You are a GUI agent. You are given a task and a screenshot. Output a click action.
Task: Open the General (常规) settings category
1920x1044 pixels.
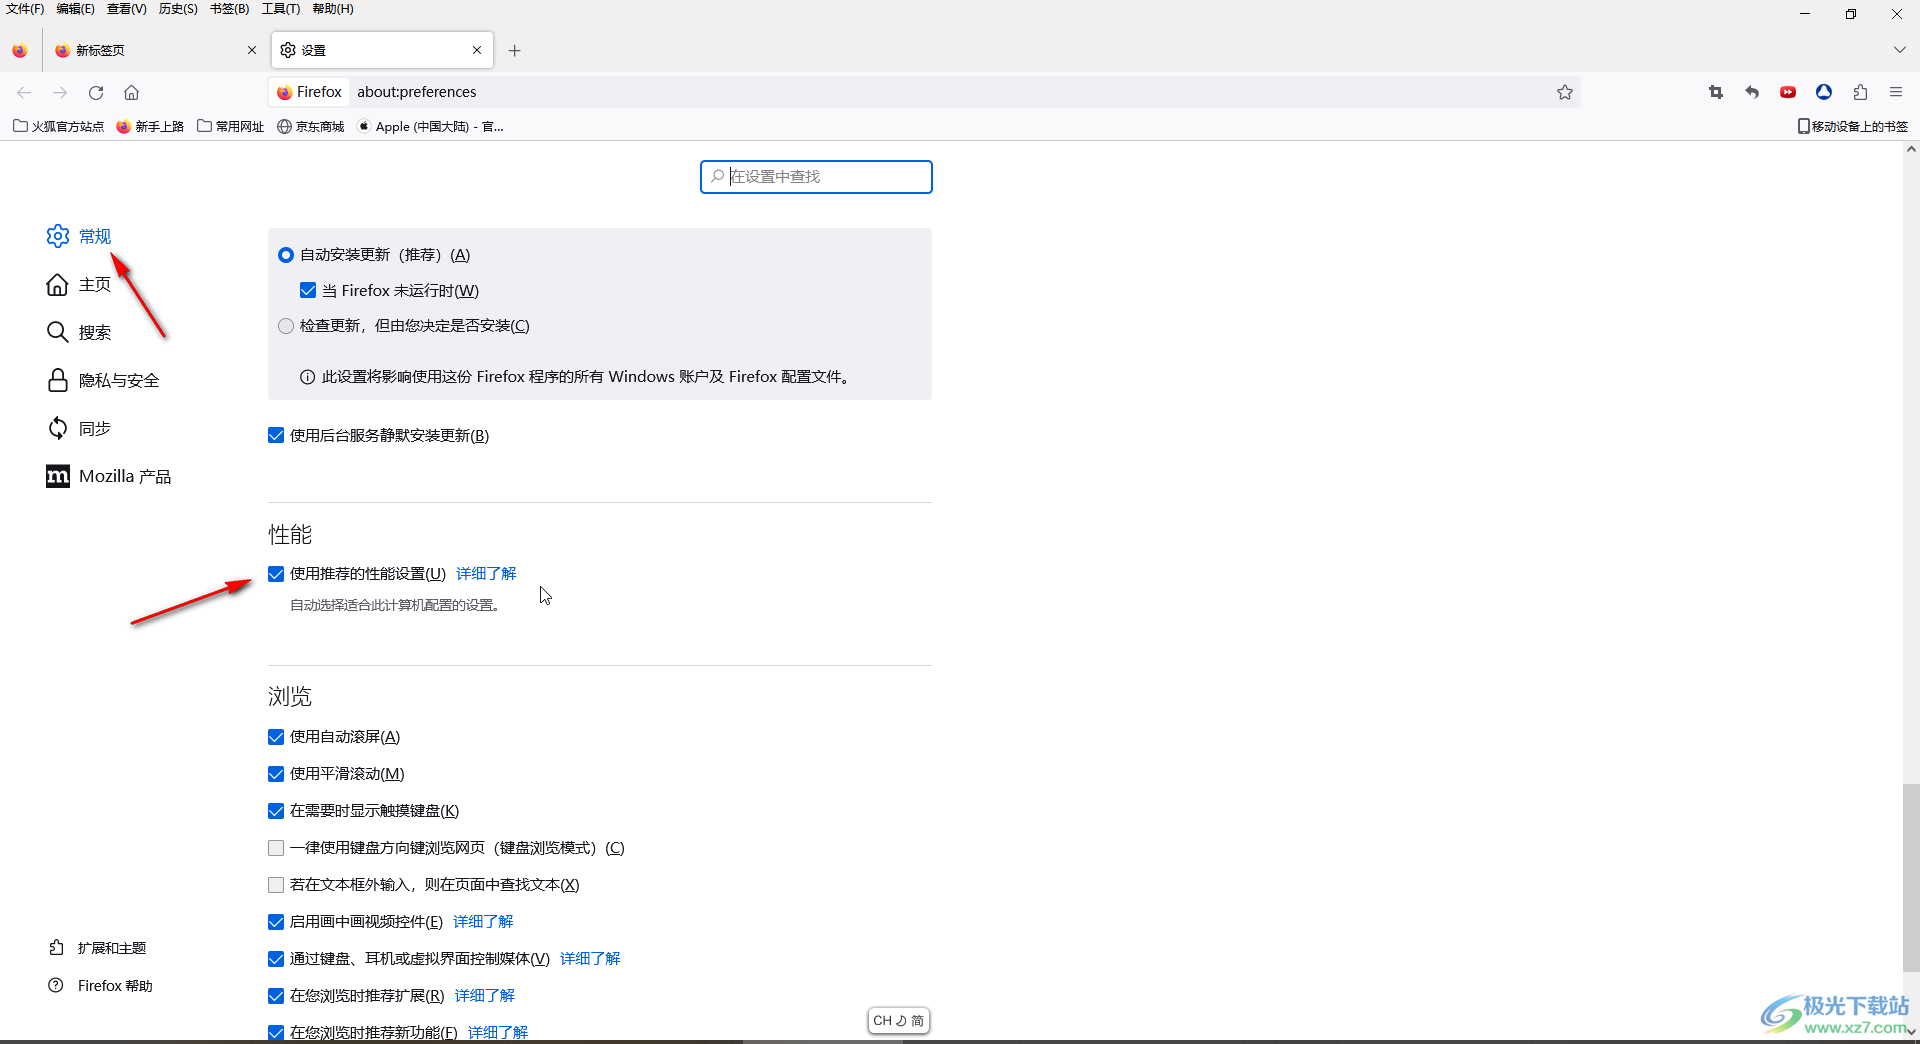point(79,236)
